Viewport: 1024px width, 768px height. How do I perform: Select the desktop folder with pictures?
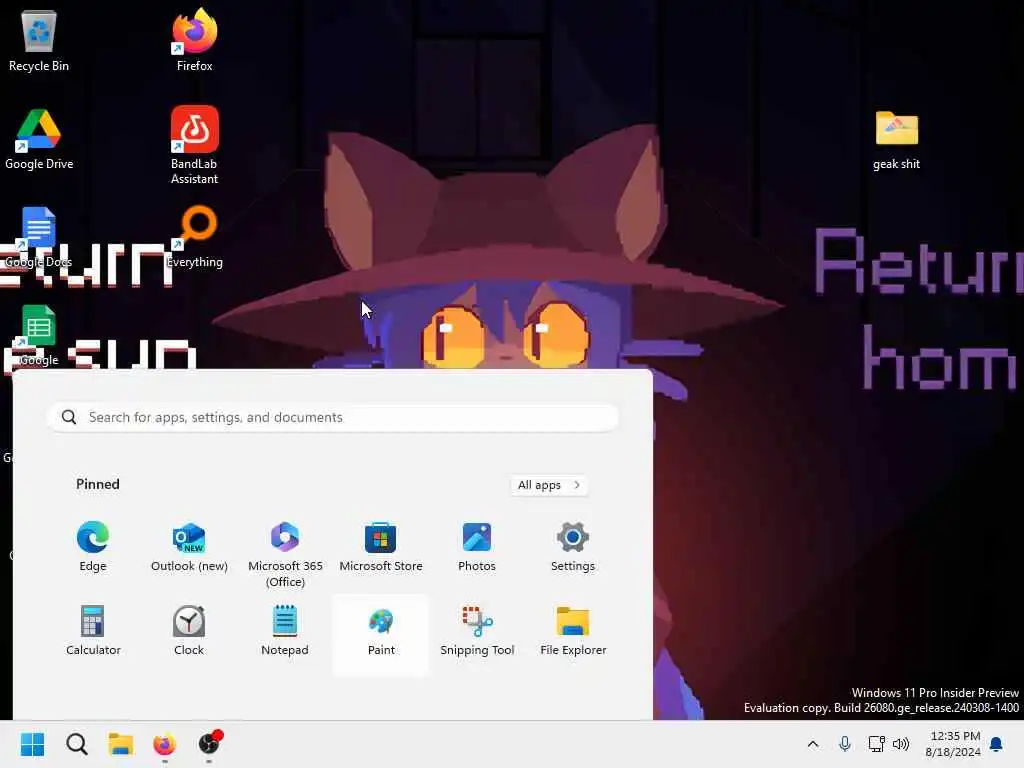(x=897, y=140)
